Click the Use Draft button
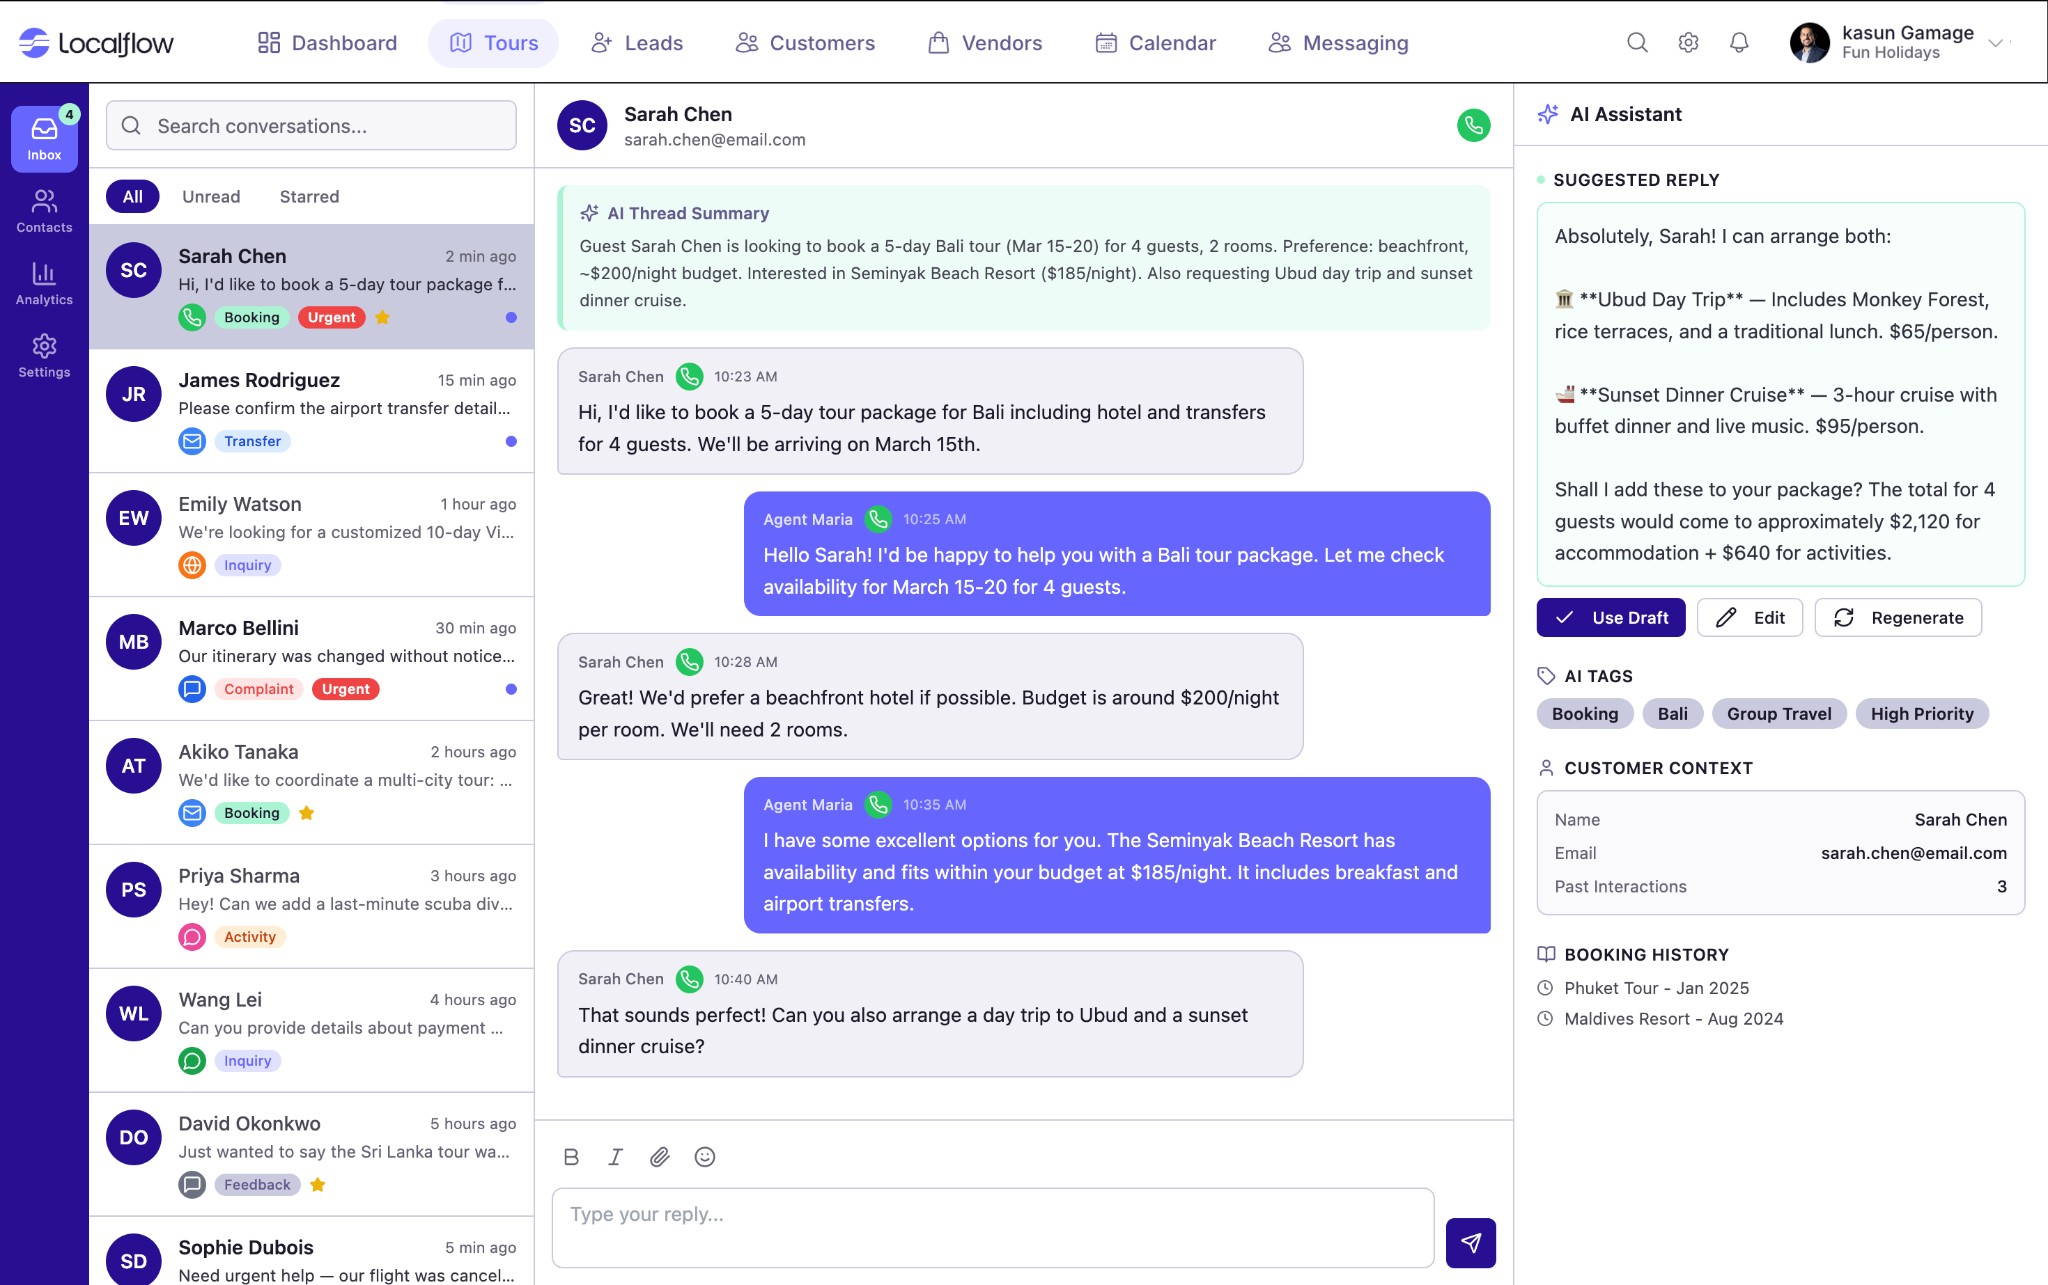The image size is (2048, 1285). pos(1610,617)
